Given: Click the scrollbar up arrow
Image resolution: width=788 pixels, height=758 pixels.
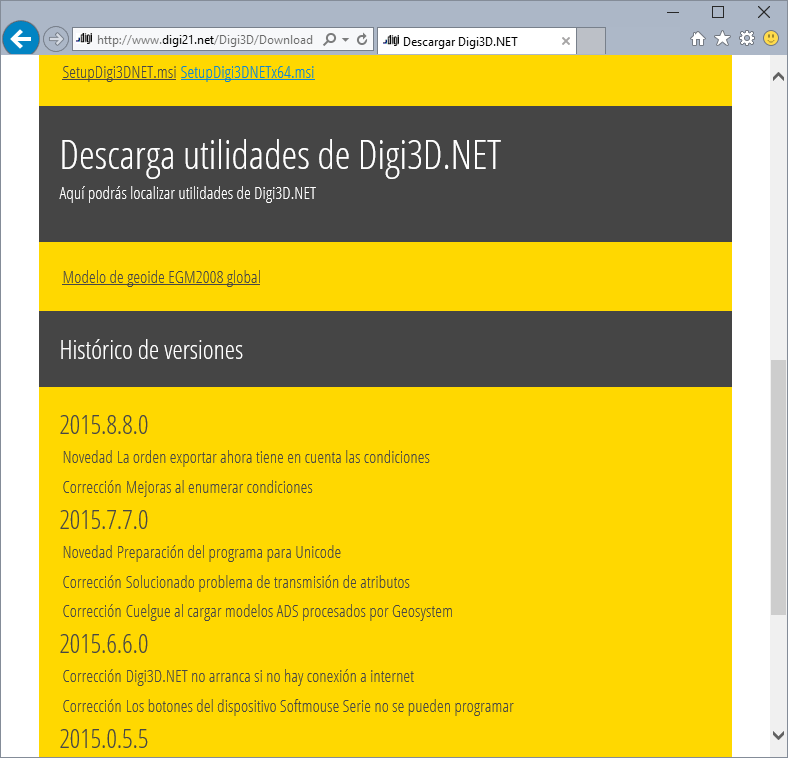Looking at the screenshot, I should coord(778,77).
